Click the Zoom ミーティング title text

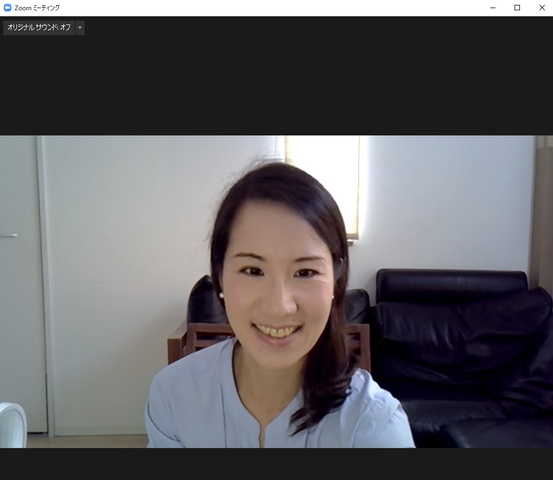[37, 8]
